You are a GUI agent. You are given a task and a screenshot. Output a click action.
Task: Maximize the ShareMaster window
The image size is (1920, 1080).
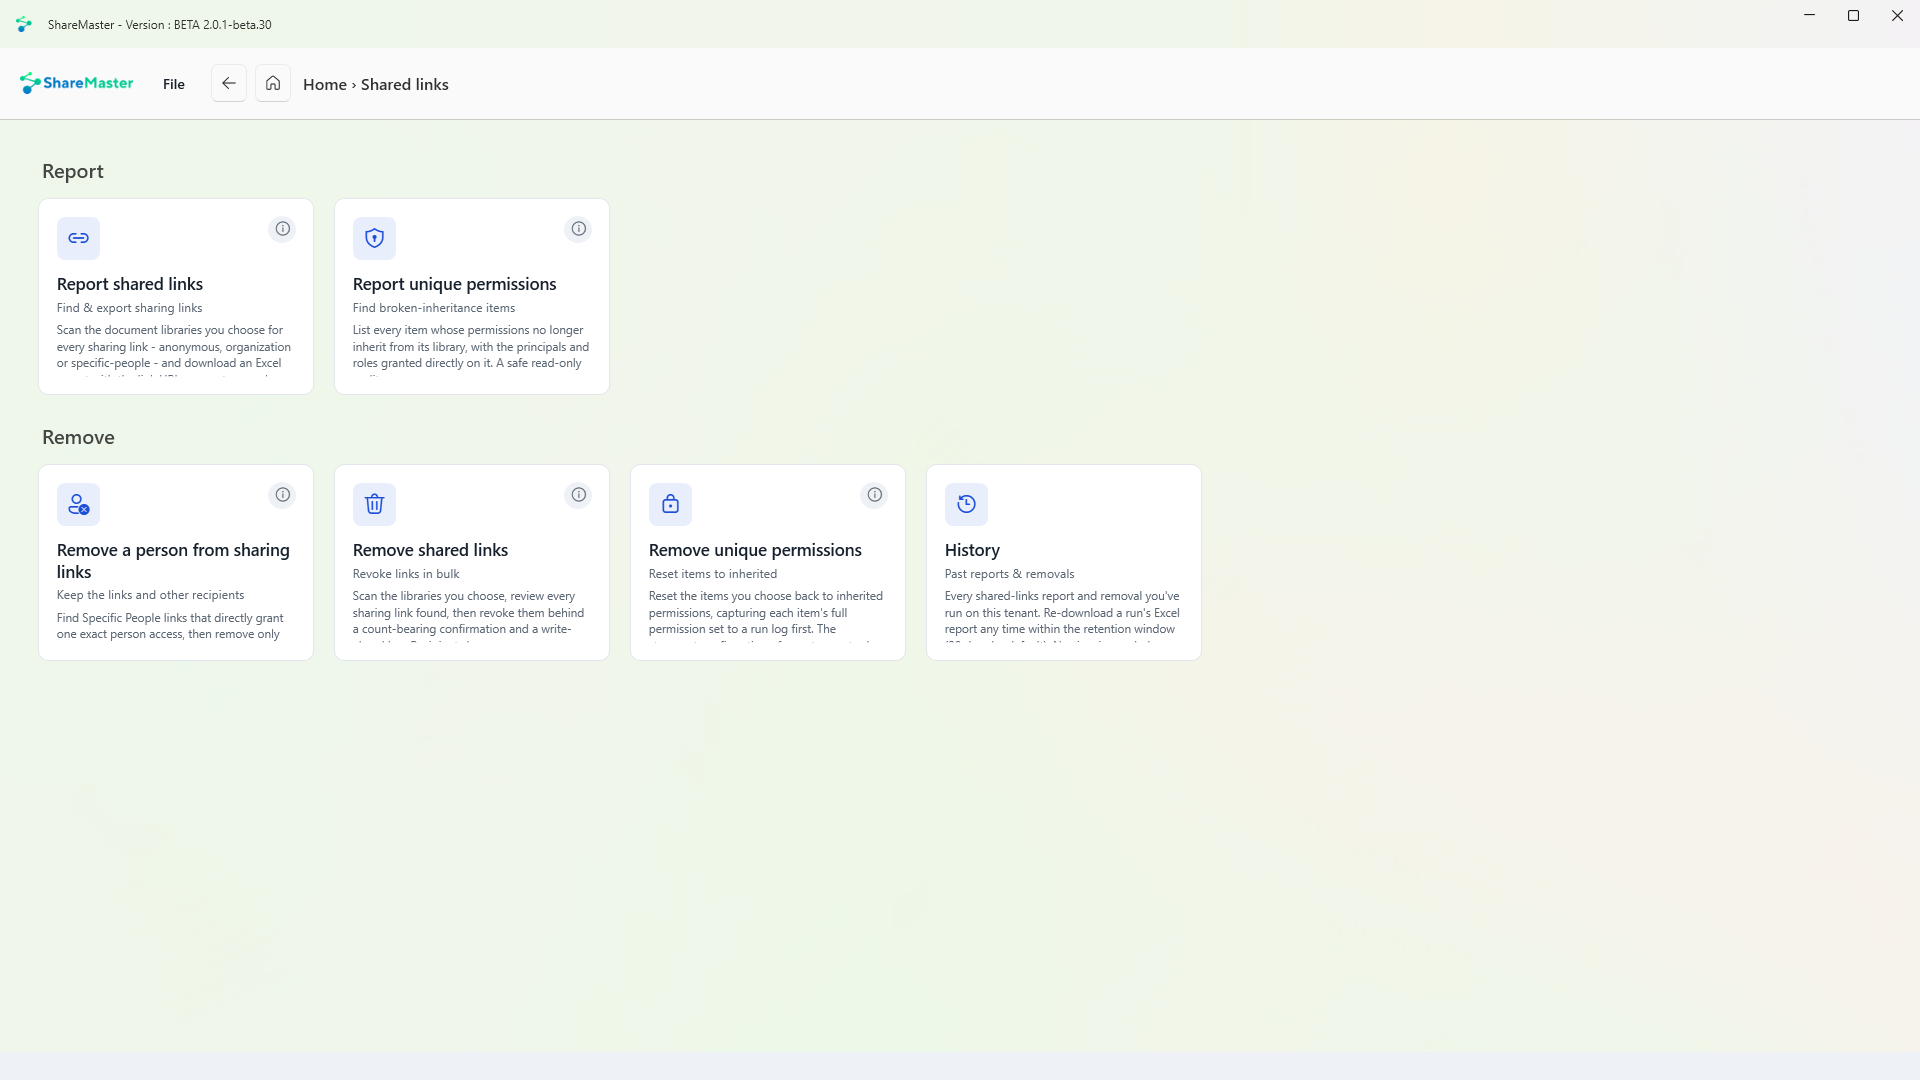point(1853,16)
